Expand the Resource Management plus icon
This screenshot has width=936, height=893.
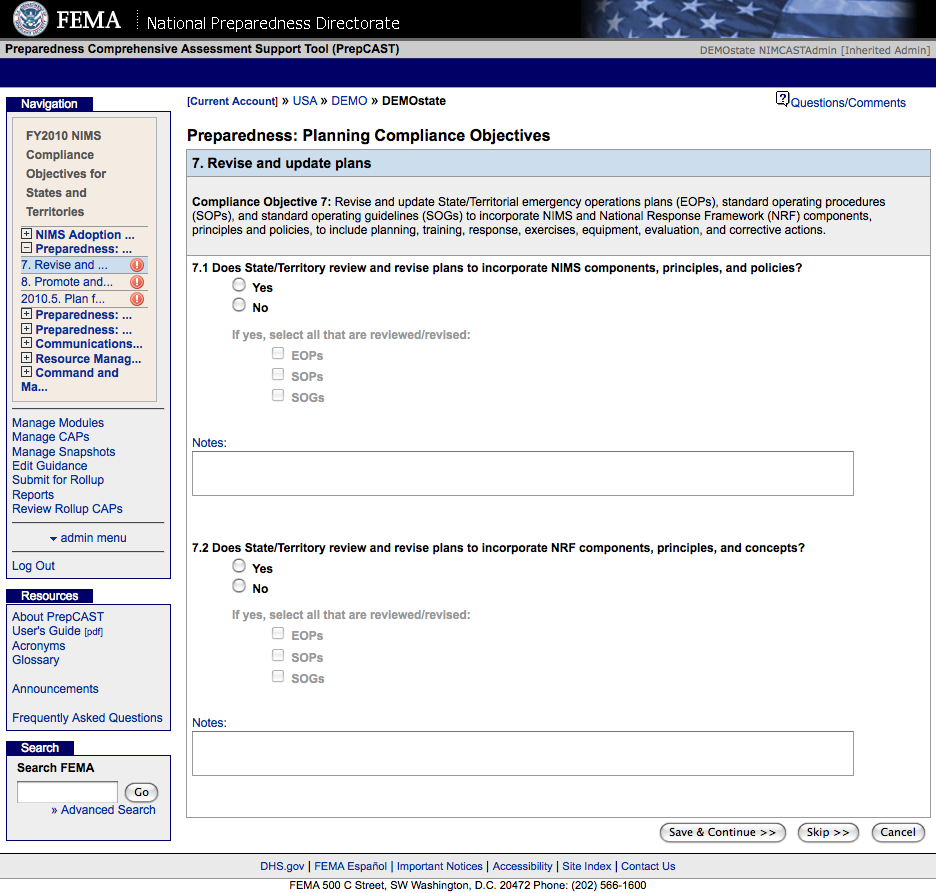coord(27,359)
